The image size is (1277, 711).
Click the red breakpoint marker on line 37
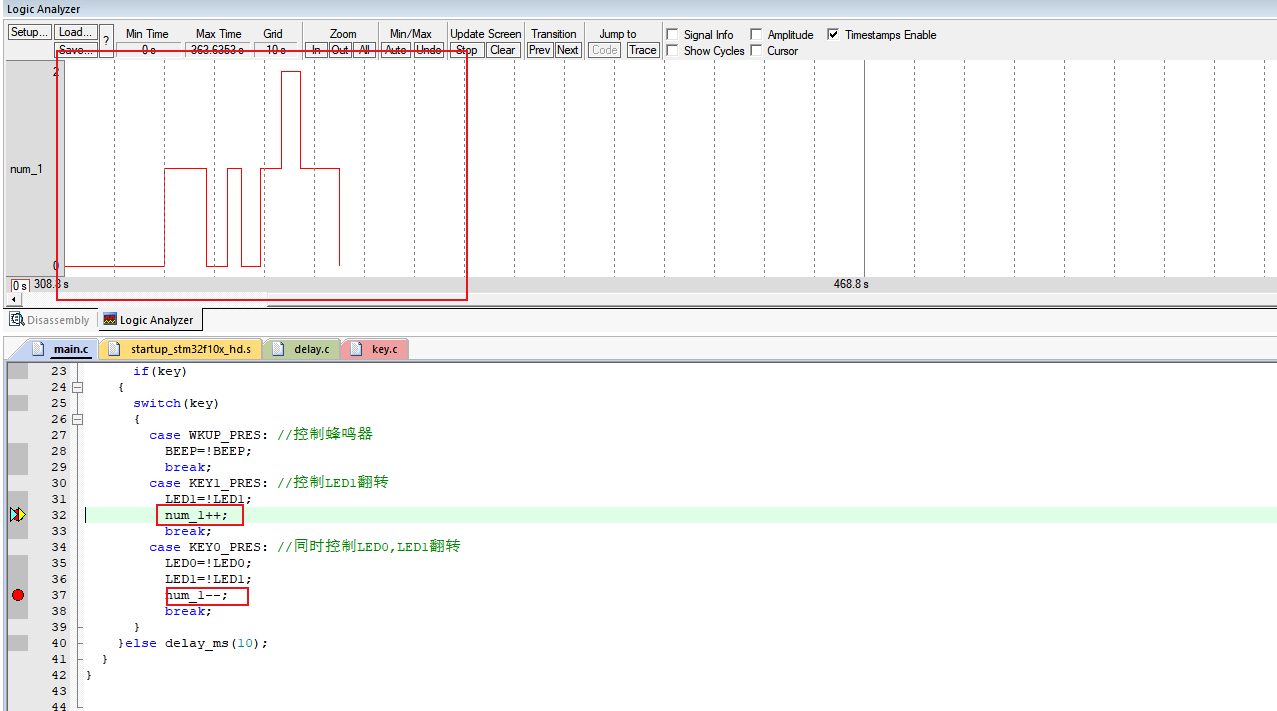pos(18,595)
